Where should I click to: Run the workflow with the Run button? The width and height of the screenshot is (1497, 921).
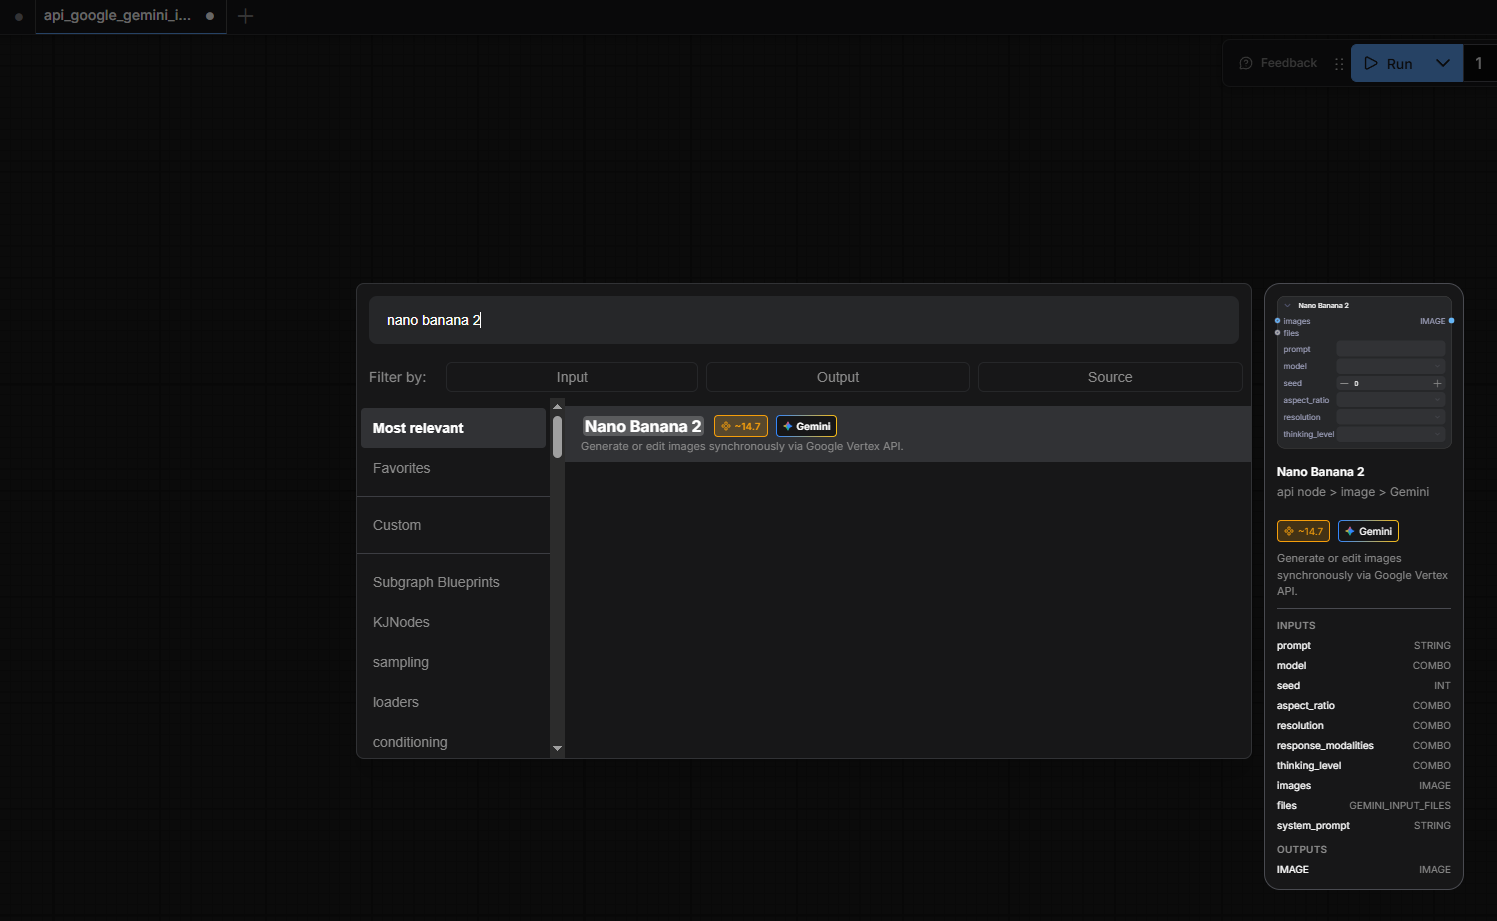coord(1388,63)
